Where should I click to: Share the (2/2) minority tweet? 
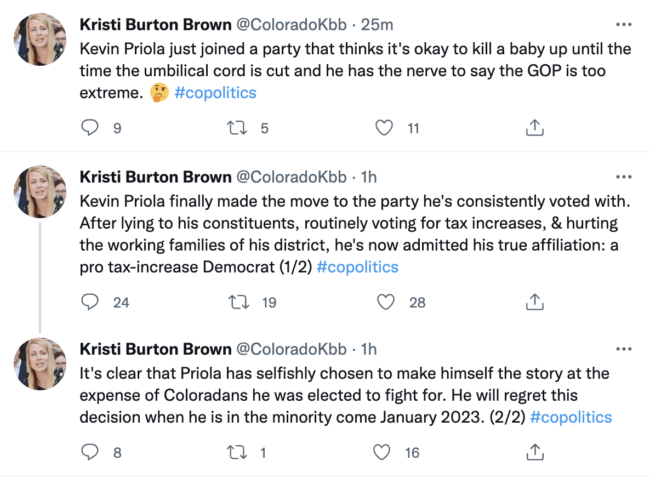(x=534, y=452)
